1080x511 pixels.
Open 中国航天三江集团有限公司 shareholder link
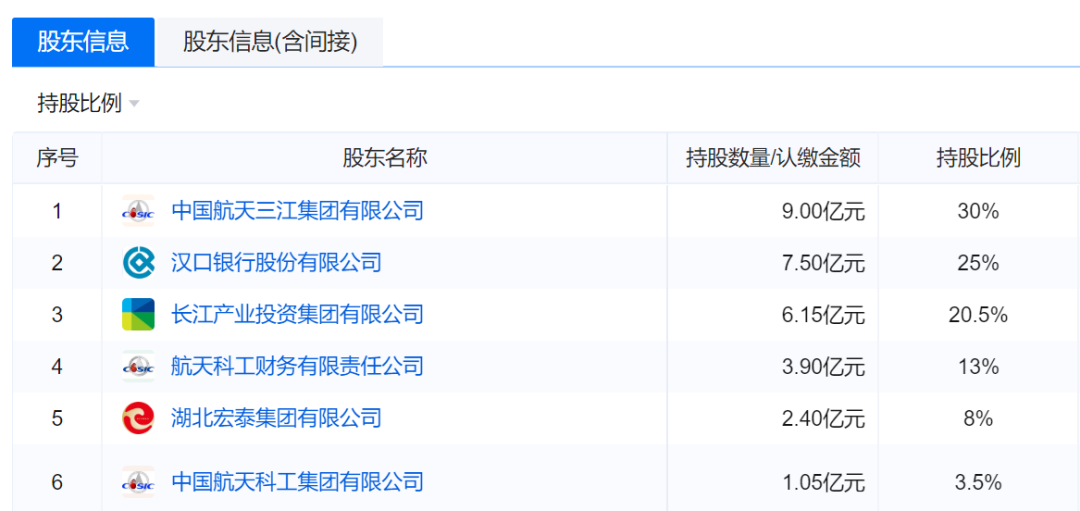pyautogui.click(x=297, y=211)
